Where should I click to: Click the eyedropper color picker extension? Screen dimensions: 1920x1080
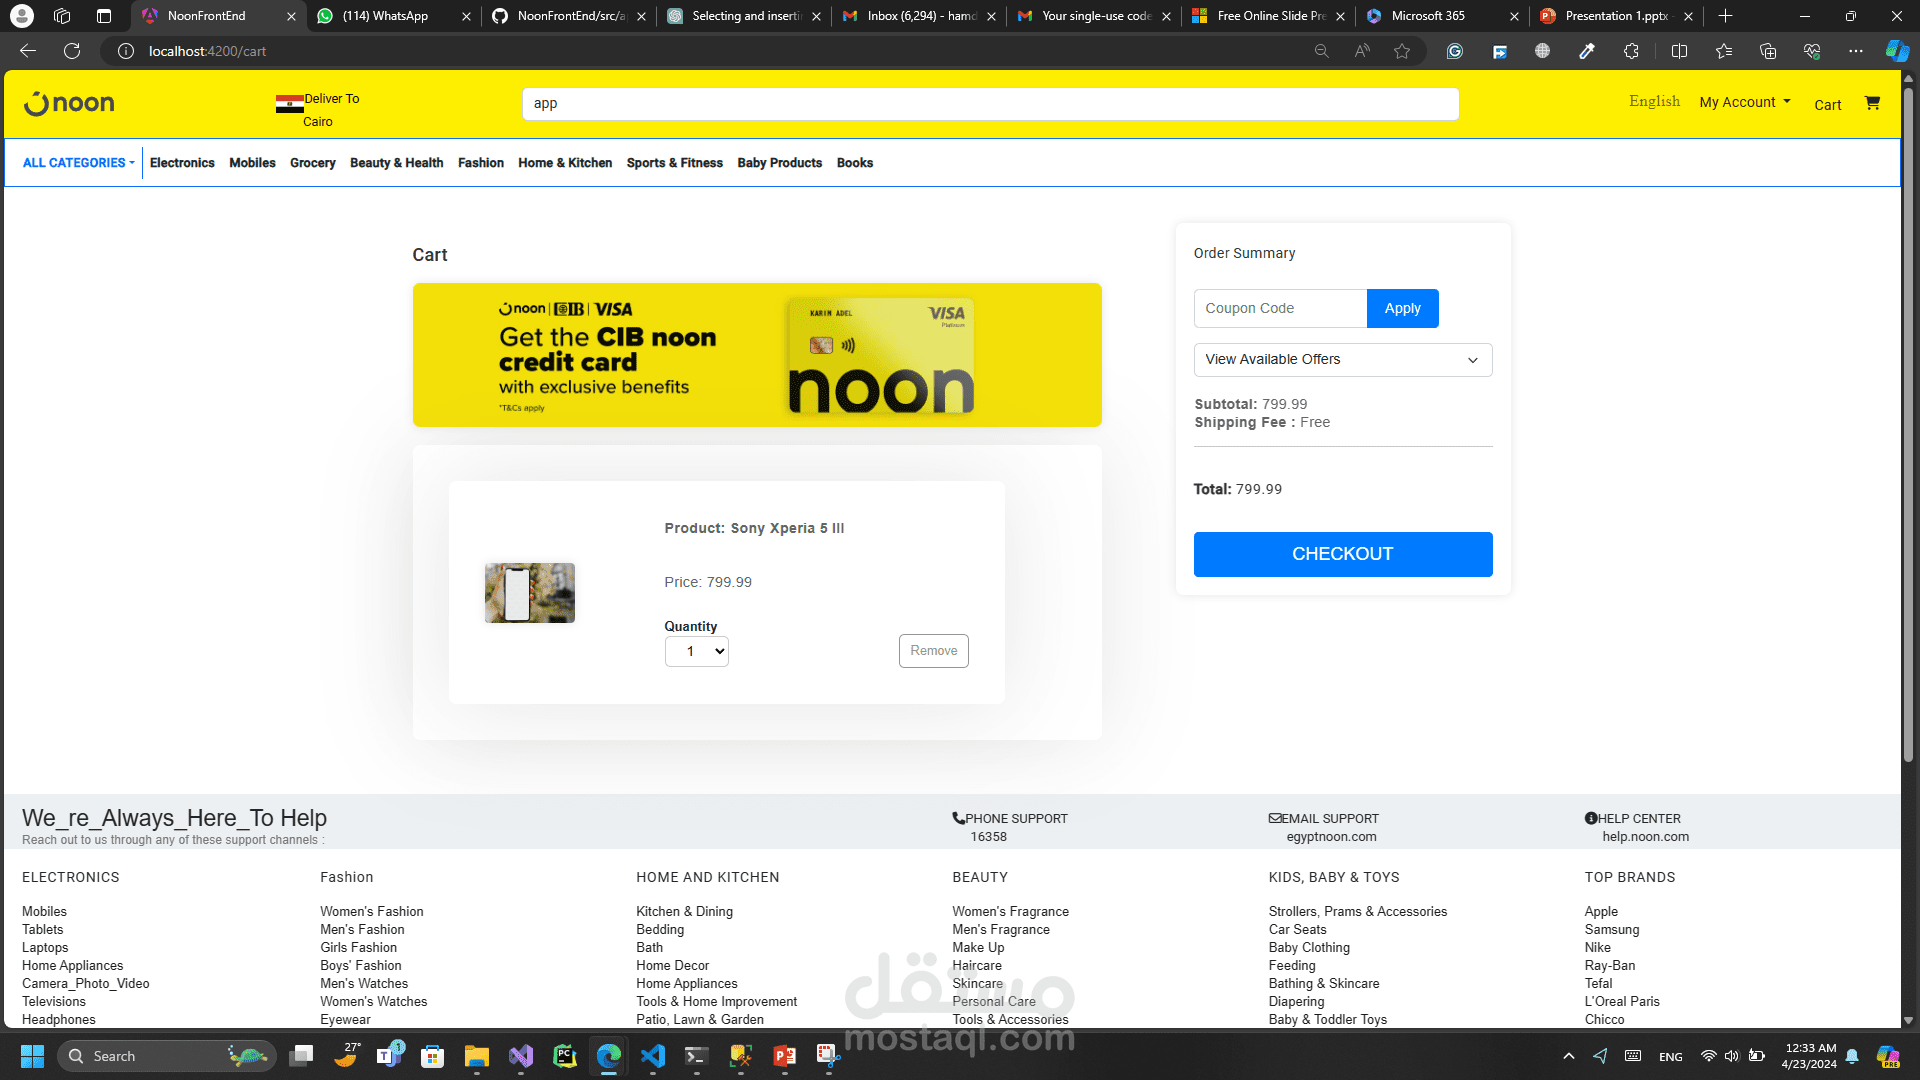coord(1587,51)
